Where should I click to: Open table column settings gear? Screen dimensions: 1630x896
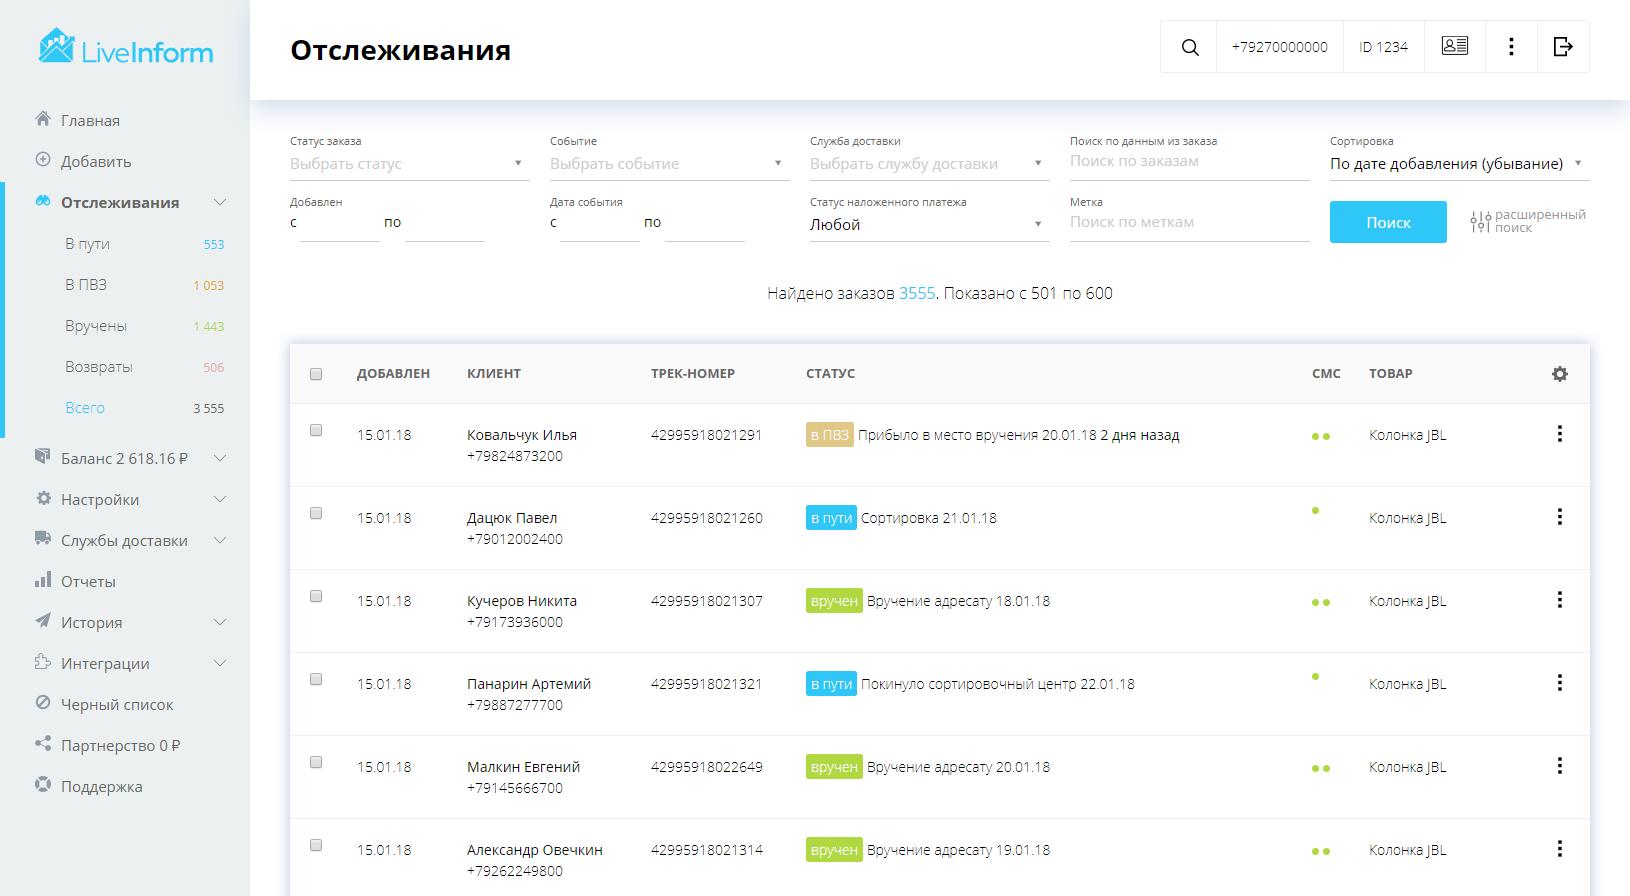pos(1559,374)
